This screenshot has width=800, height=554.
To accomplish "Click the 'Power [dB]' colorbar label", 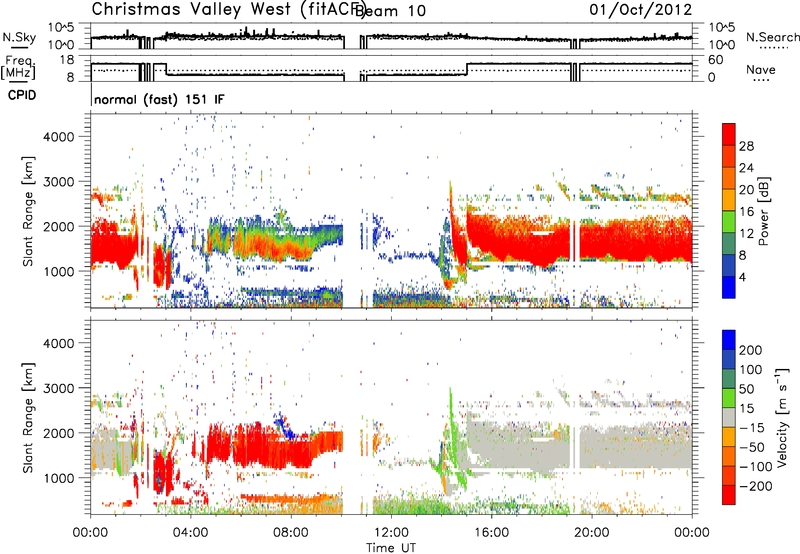I will [x=763, y=211].
